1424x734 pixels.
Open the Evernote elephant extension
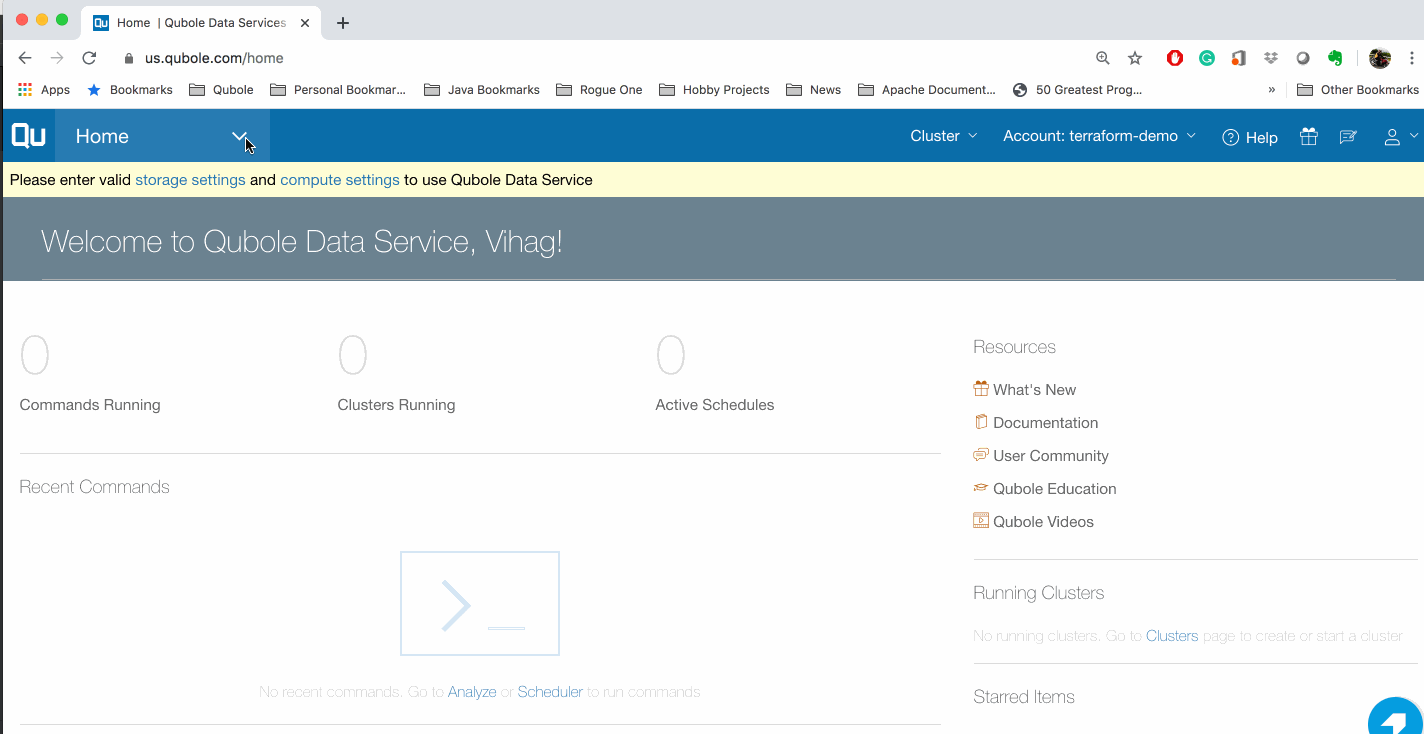[1335, 58]
